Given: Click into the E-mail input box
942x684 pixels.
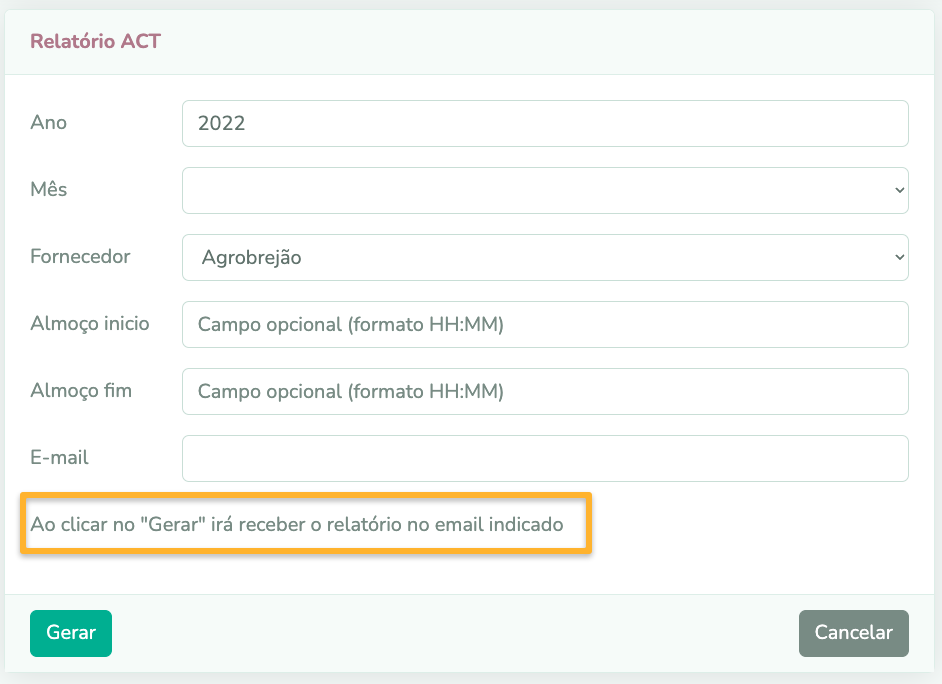Looking at the screenshot, I should [x=545, y=458].
